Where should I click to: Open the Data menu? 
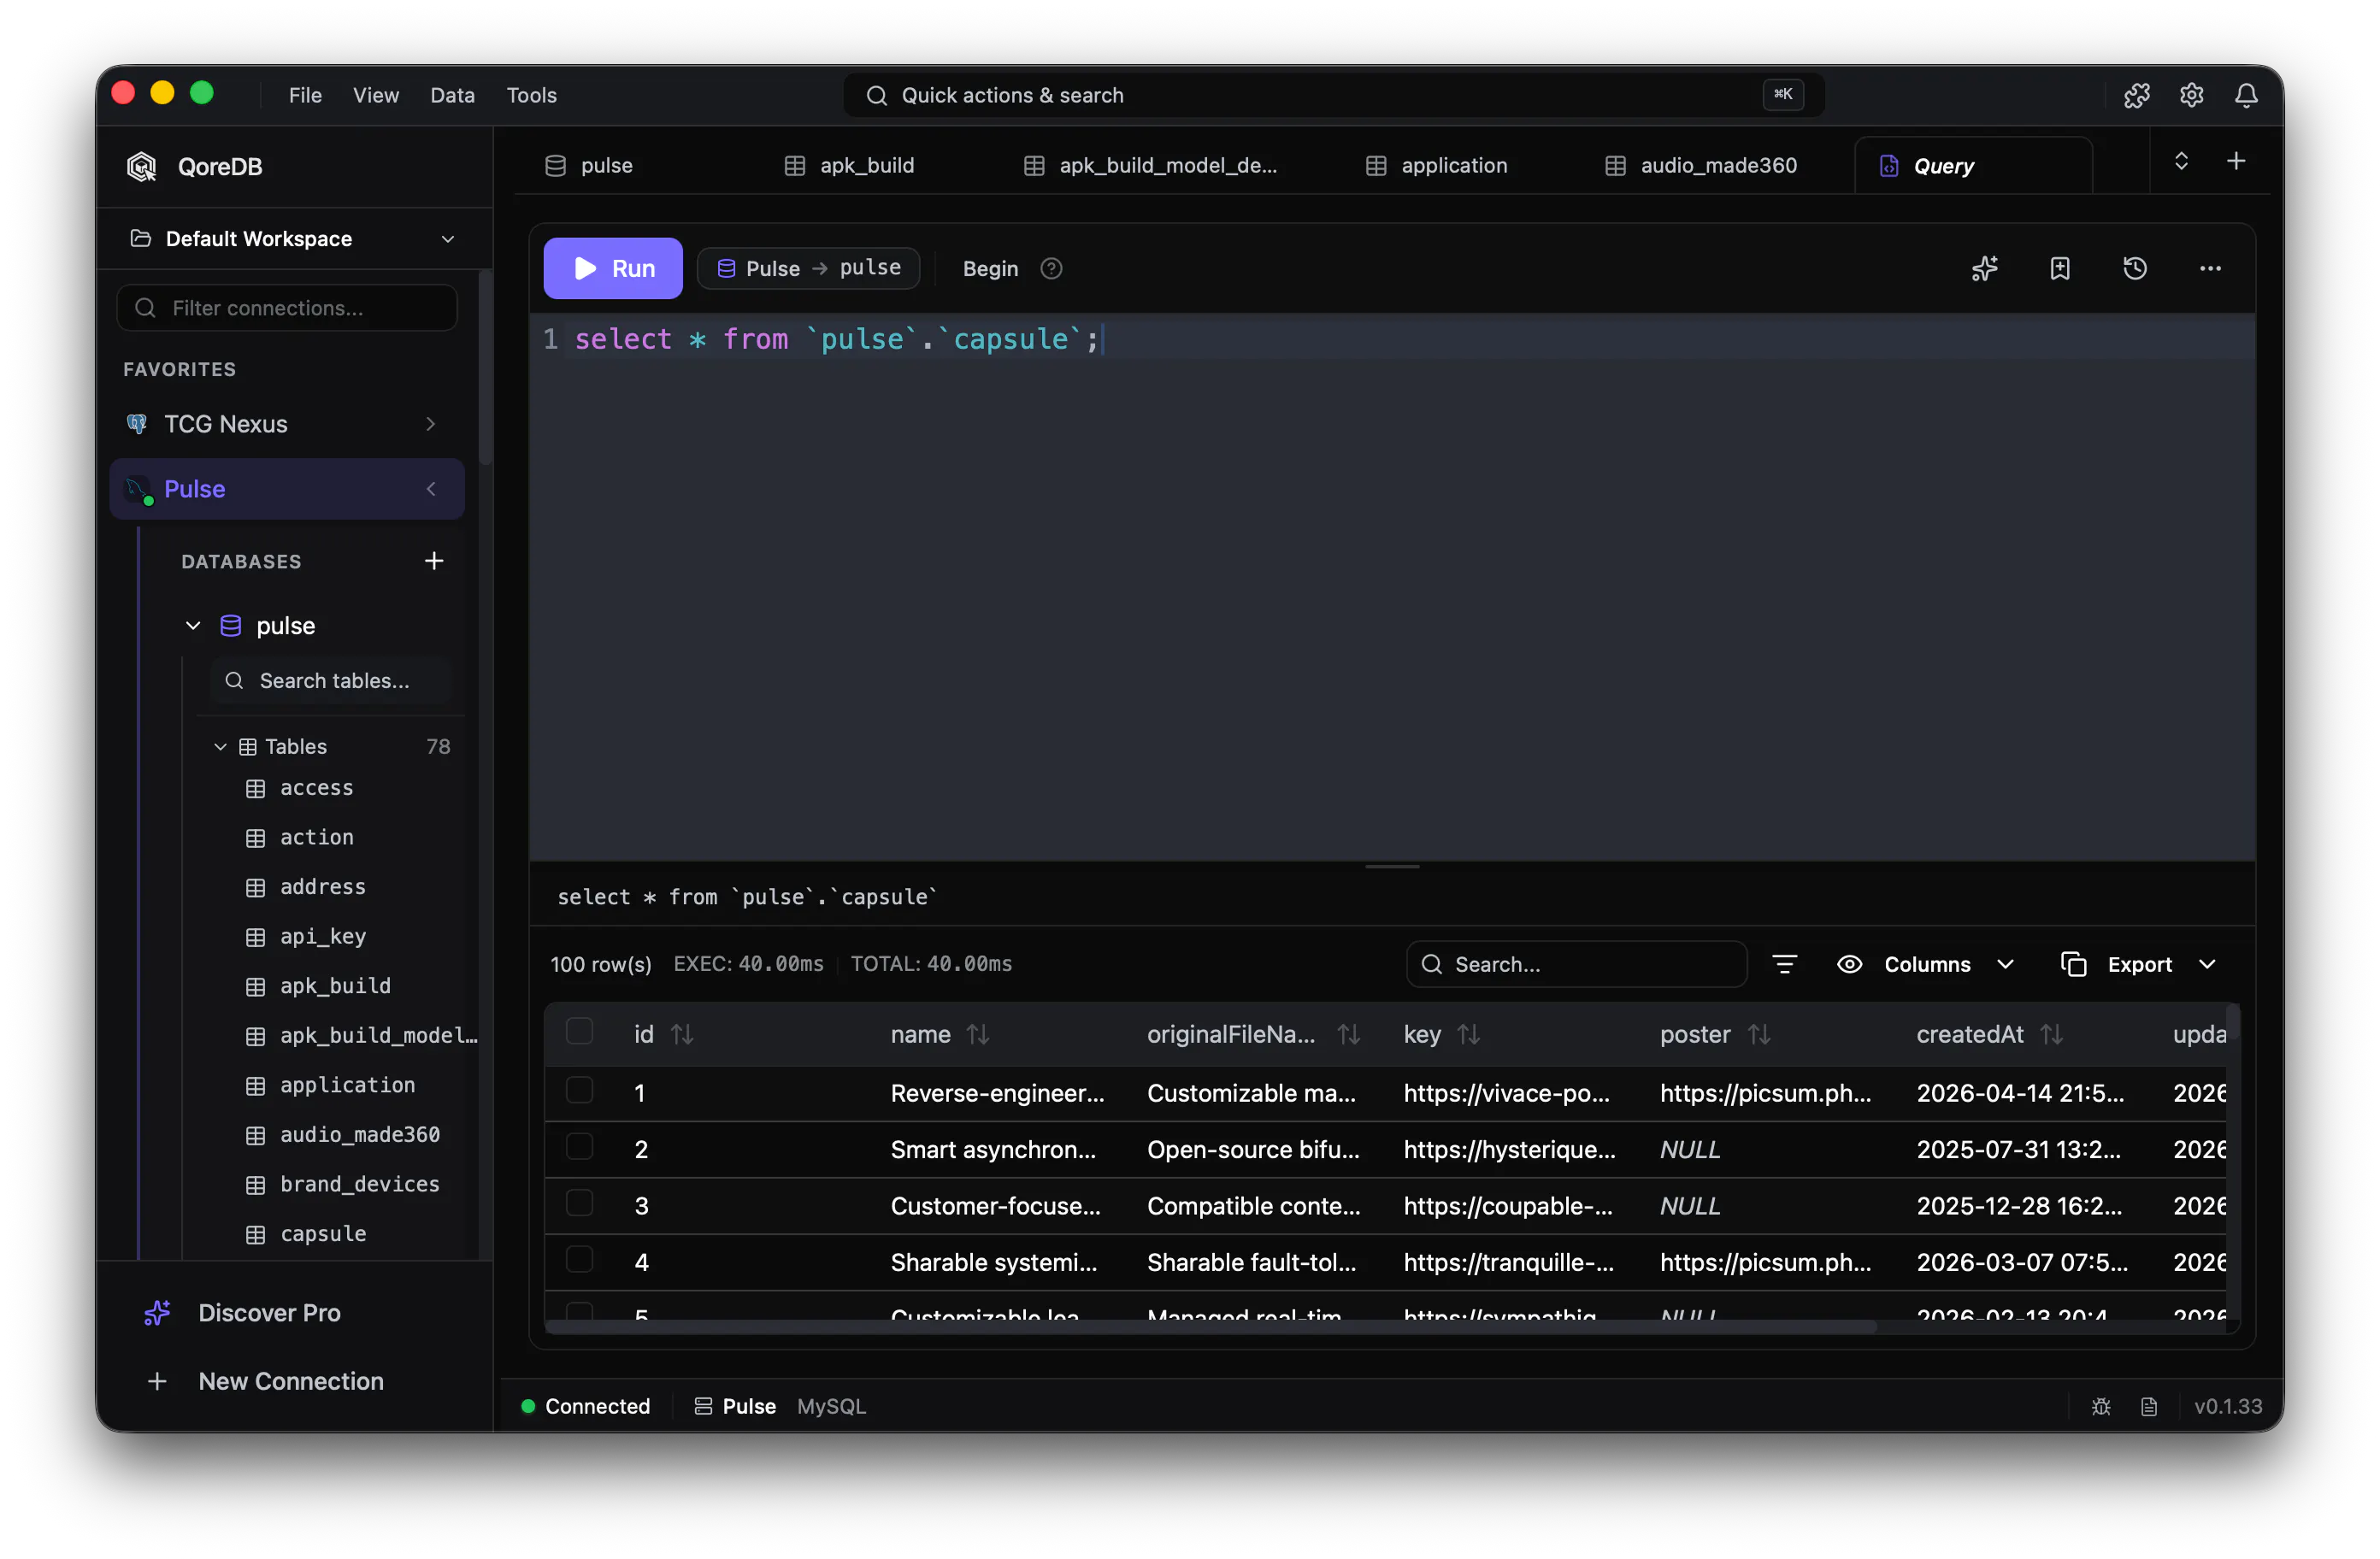point(452,95)
